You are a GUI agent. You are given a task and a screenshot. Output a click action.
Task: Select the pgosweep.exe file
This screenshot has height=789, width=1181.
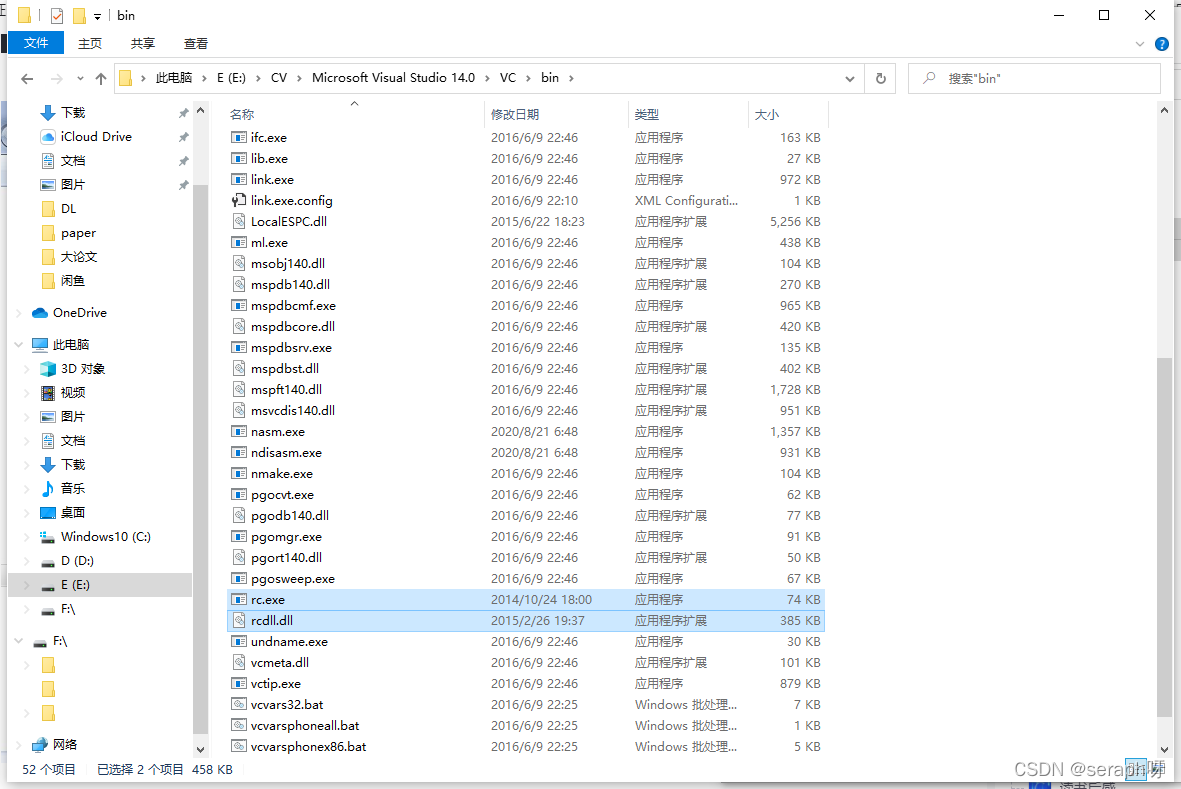point(525,579)
